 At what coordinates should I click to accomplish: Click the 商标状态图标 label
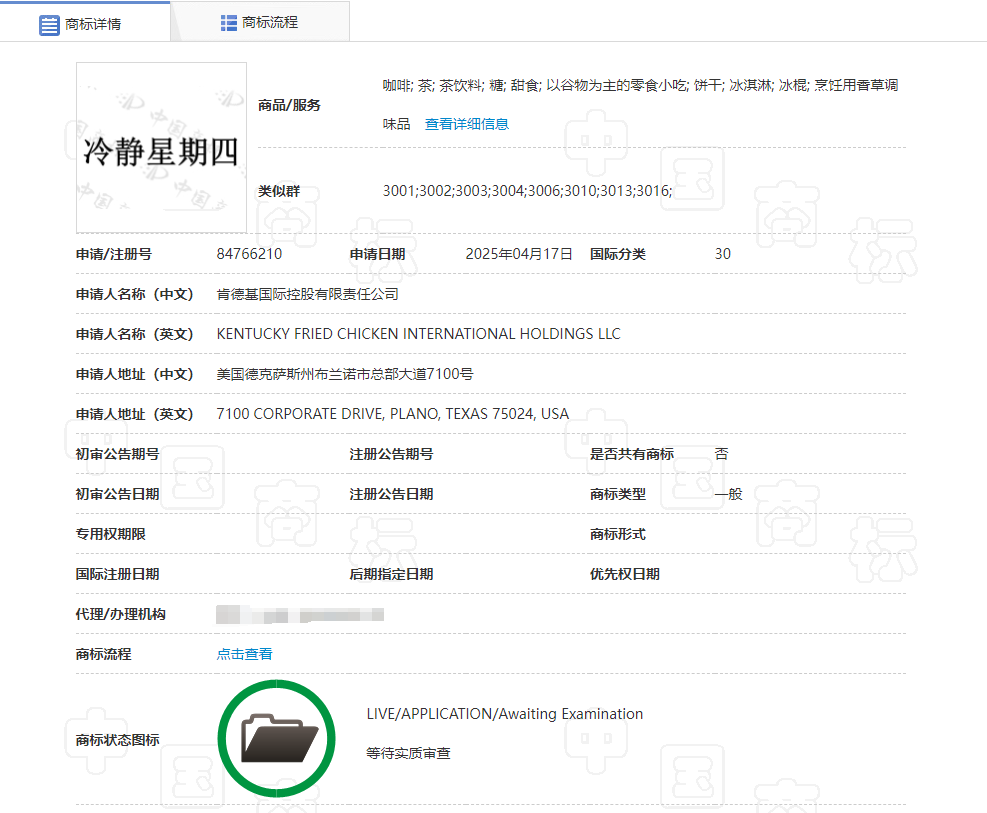(117, 740)
